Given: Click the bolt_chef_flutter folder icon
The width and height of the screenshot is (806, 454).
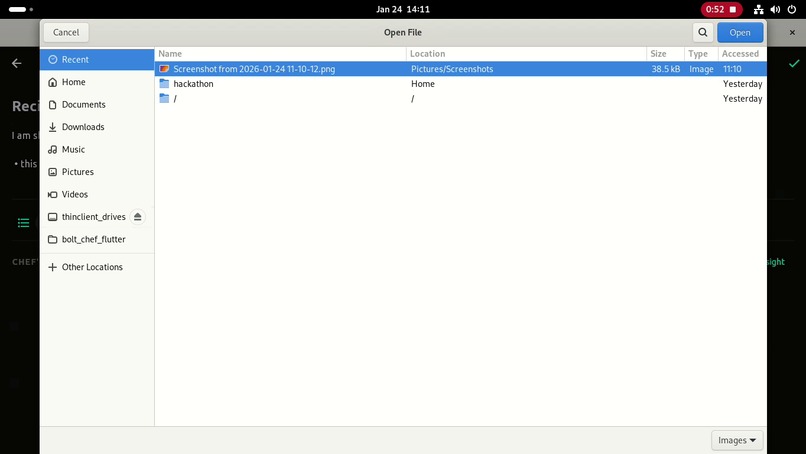Looking at the screenshot, I should 52,240.
